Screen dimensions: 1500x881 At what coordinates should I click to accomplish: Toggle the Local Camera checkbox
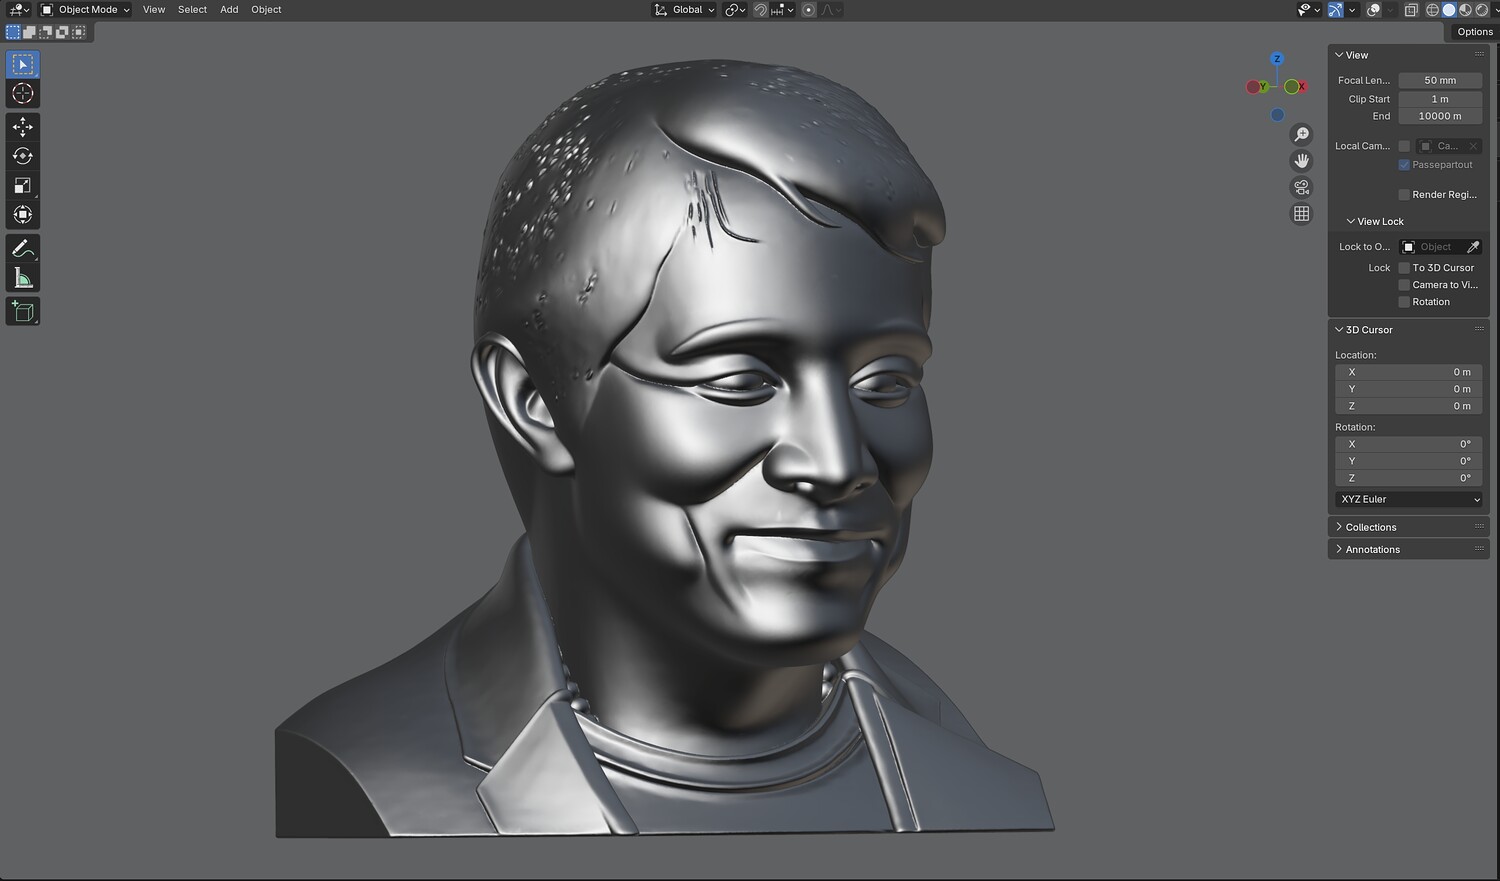[x=1404, y=146]
